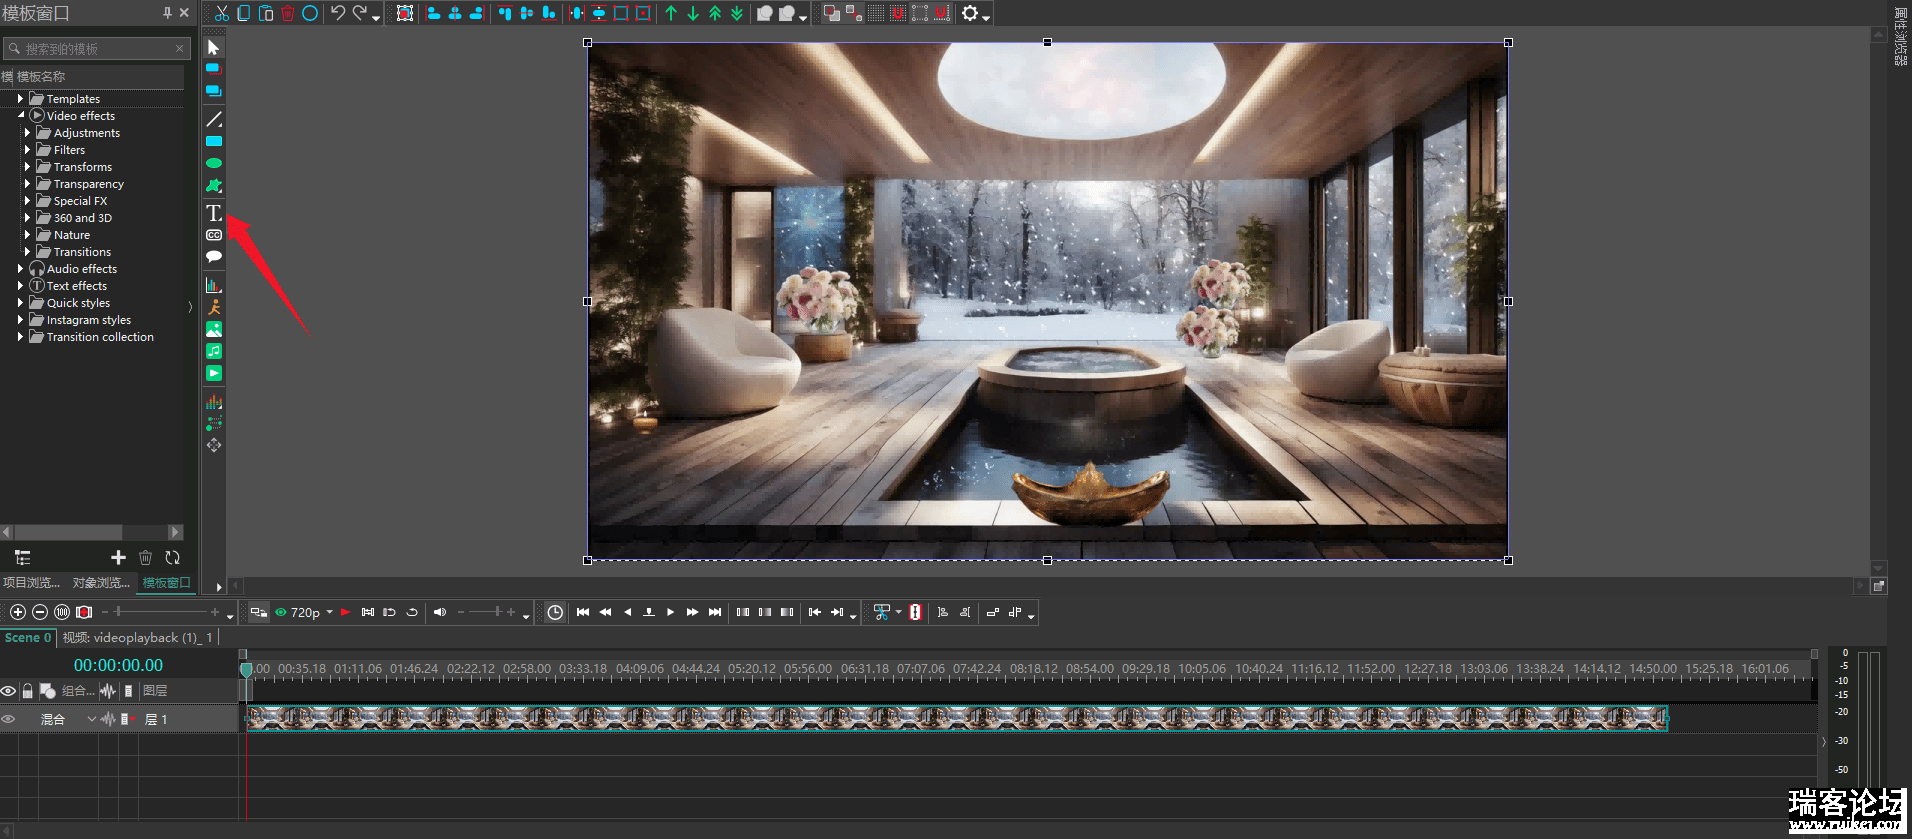Viewport: 1912px width, 839px height.
Task: Select the free shape polygon tool
Action: click(x=214, y=185)
